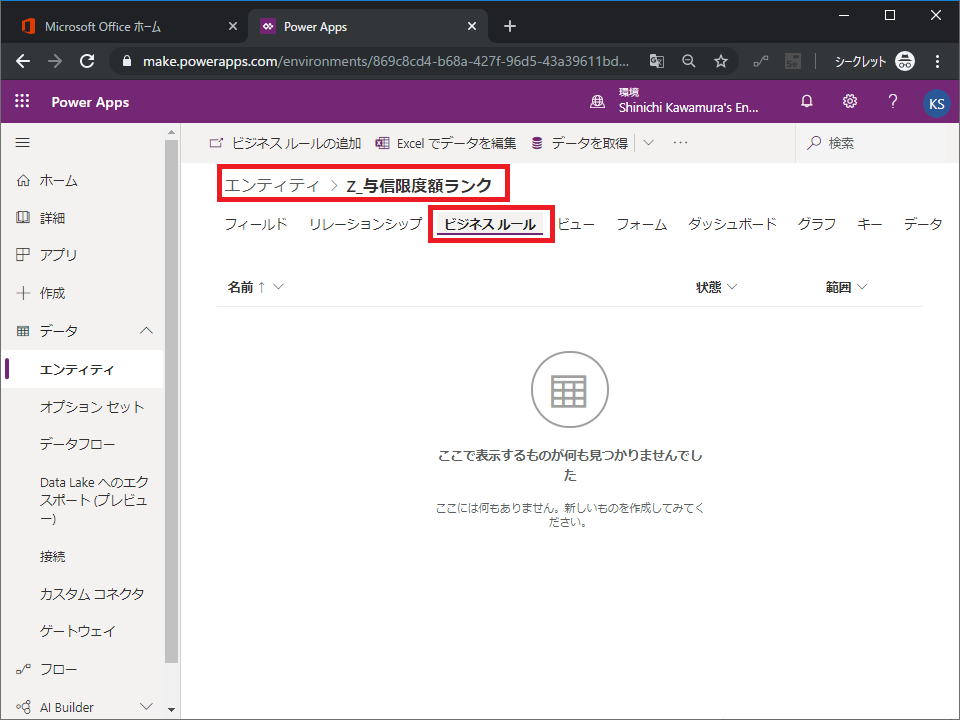Expand the データを取得 dropdown arrow

point(648,143)
